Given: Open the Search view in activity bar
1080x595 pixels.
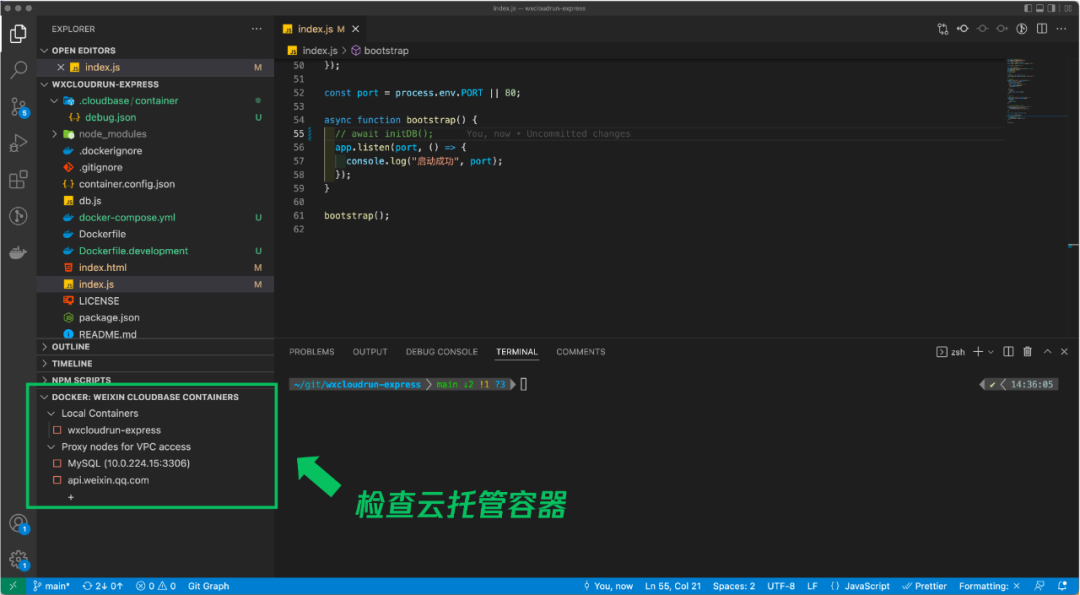Looking at the screenshot, I should 18,70.
